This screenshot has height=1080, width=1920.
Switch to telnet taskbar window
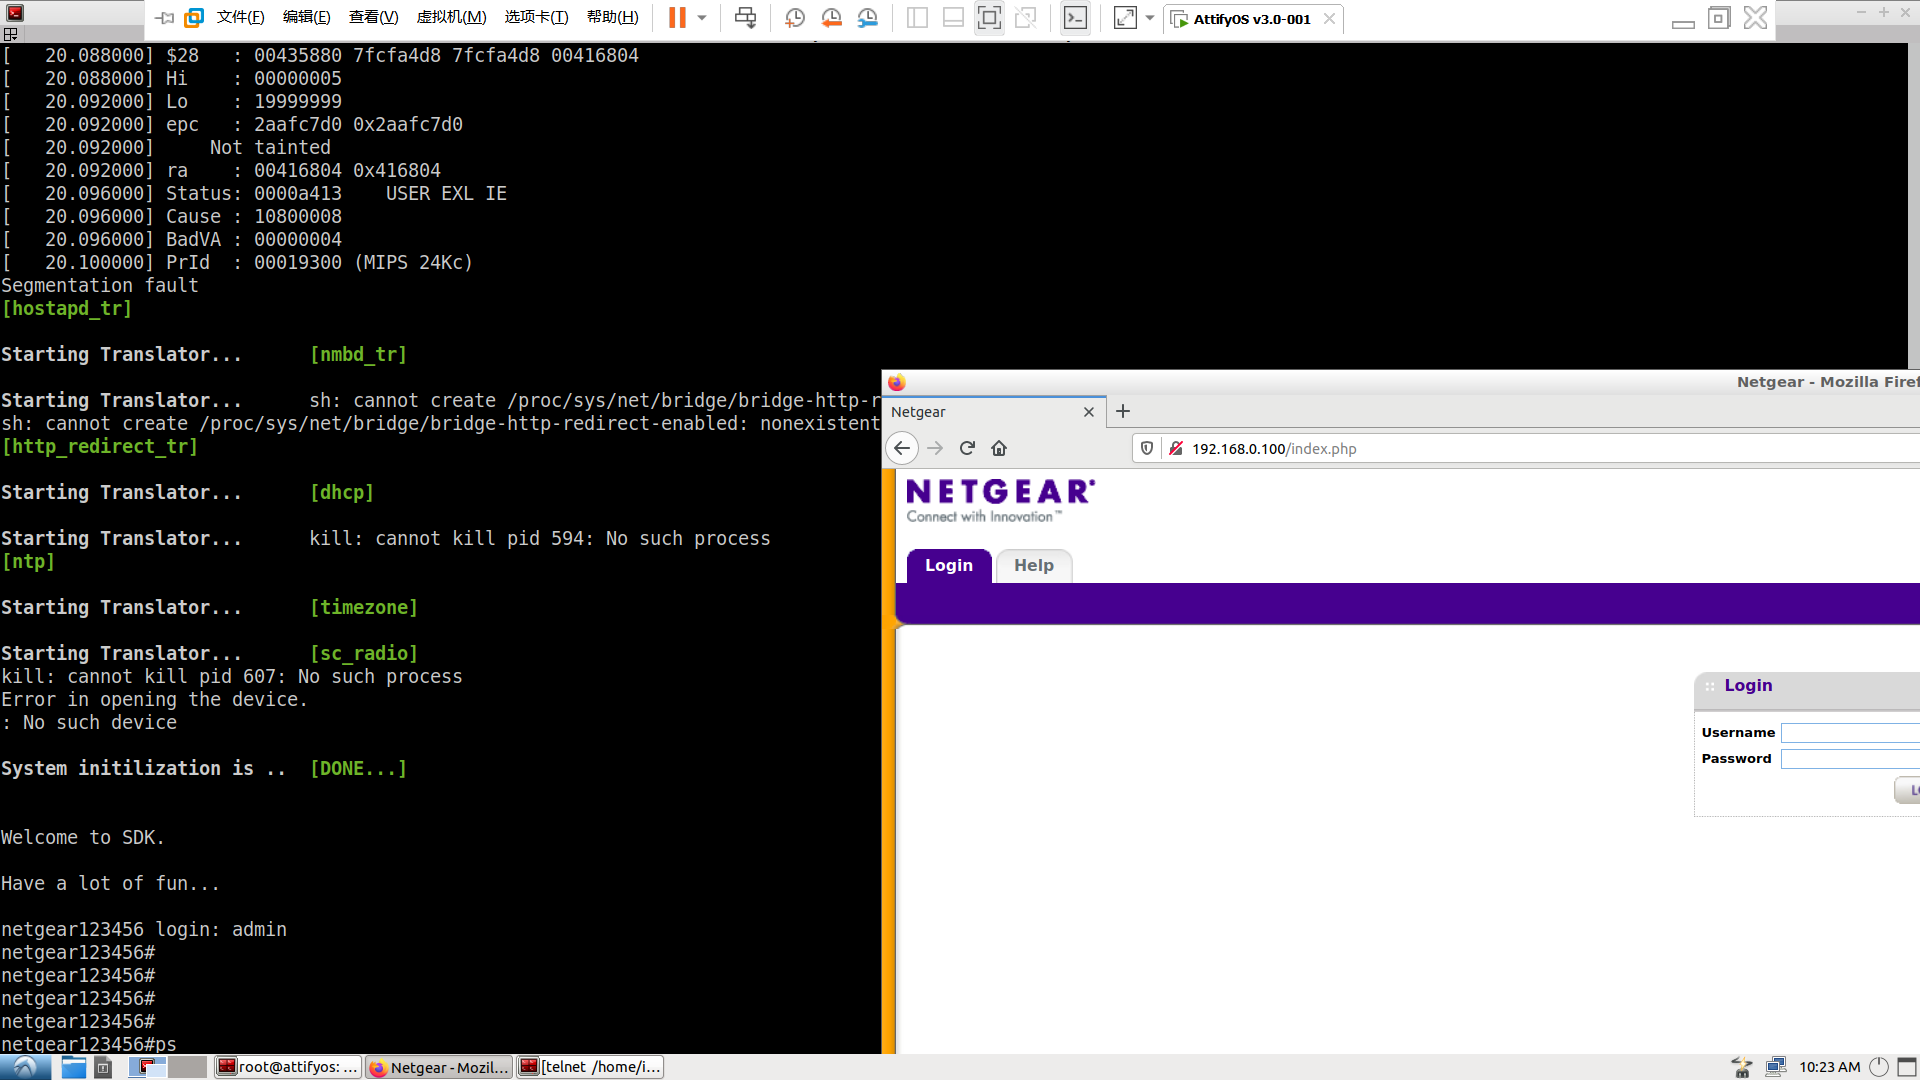click(590, 1067)
